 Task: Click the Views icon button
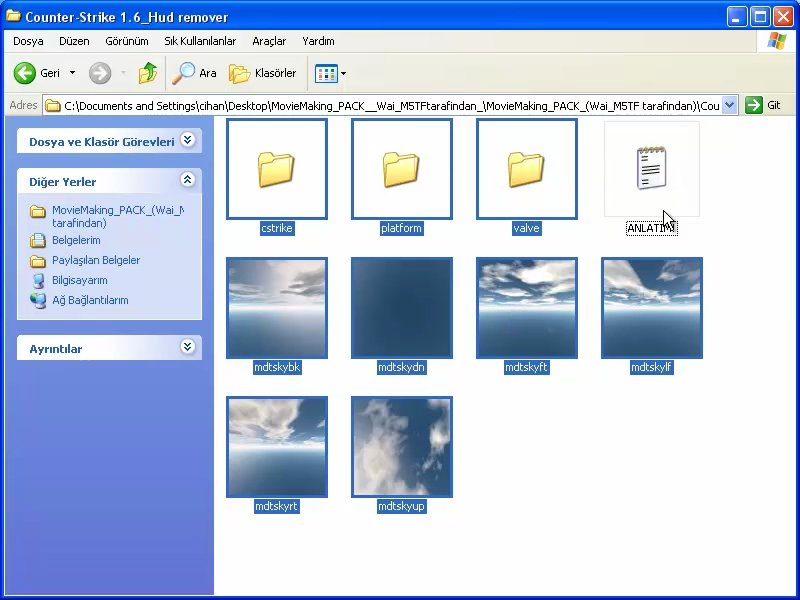point(327,73)
